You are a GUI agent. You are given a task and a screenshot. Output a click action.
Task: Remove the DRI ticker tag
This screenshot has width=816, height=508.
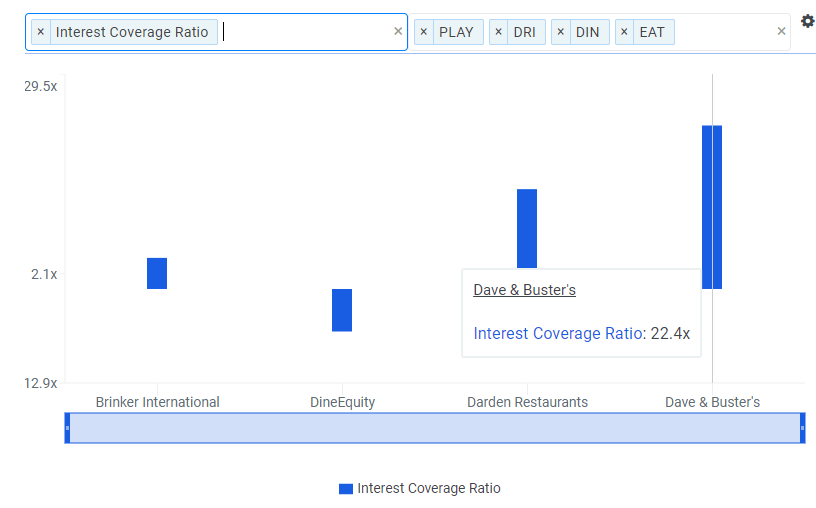[498, 32]
